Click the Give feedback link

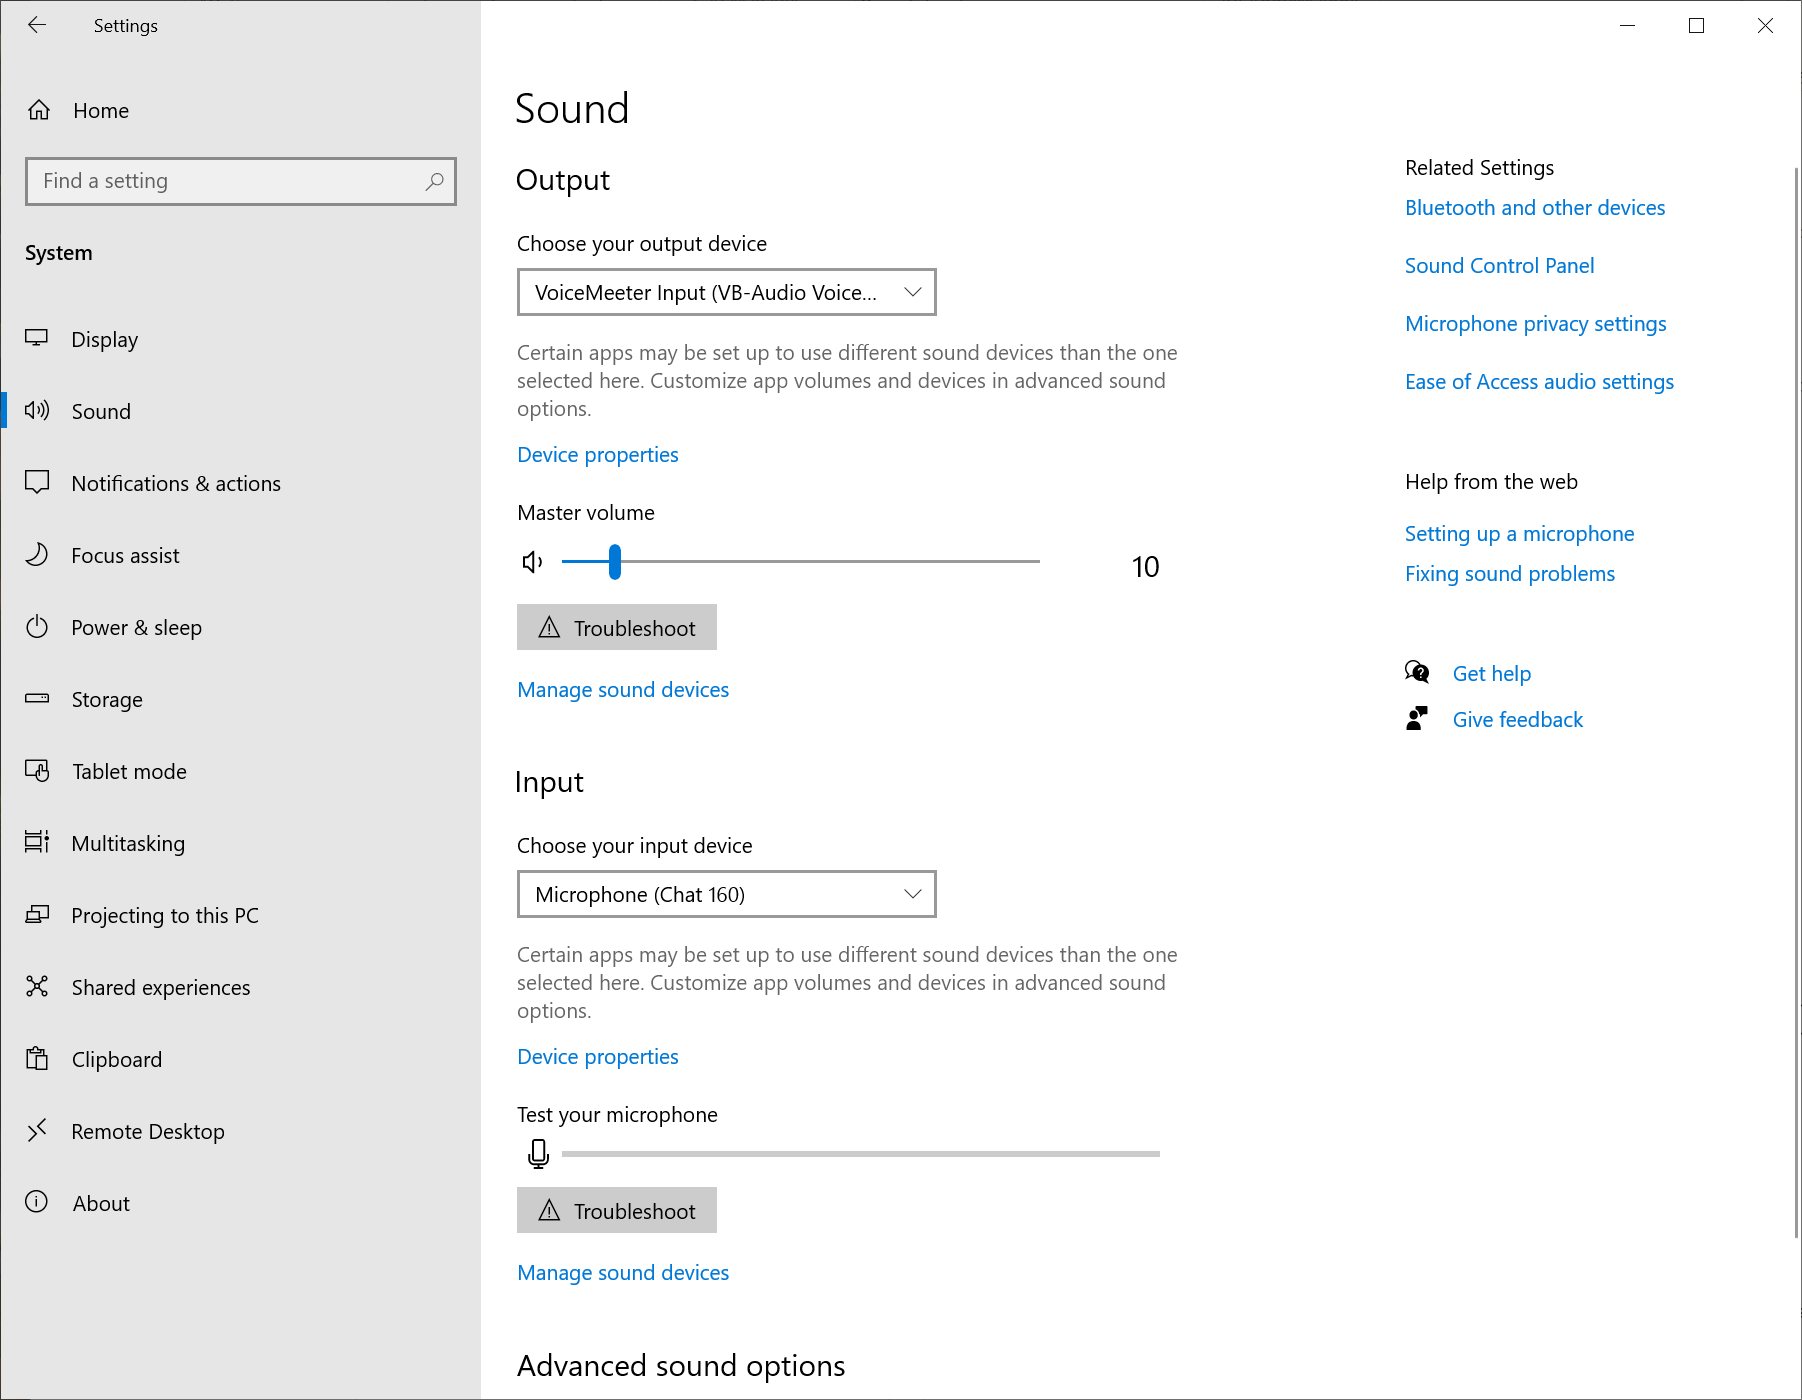point(1518,720)
